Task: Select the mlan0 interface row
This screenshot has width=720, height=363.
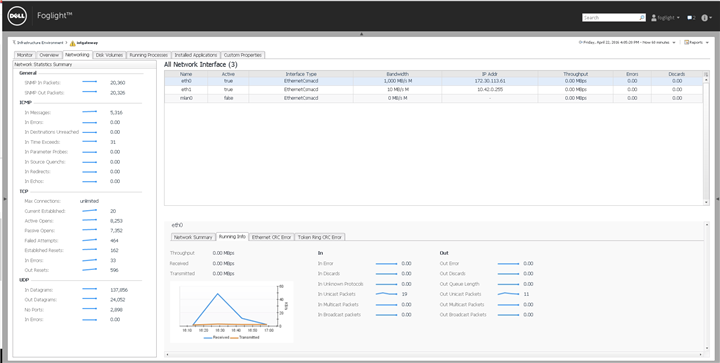Action: pyautogui.click(x=434, y=98)
